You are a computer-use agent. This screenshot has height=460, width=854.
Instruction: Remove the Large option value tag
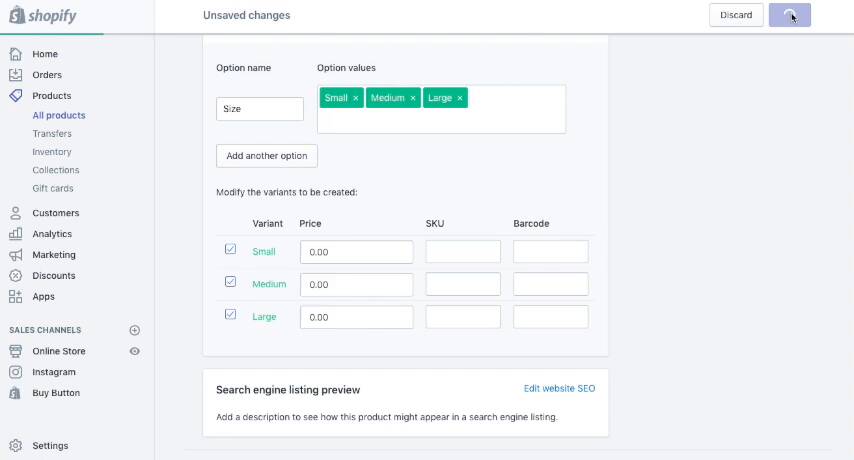pos(460,98)
